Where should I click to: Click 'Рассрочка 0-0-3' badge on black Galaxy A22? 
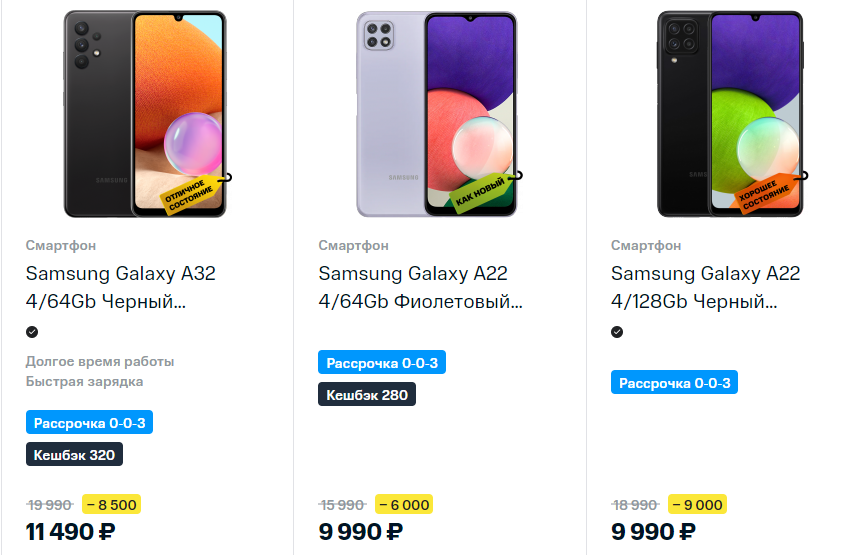tap(674, 383)
